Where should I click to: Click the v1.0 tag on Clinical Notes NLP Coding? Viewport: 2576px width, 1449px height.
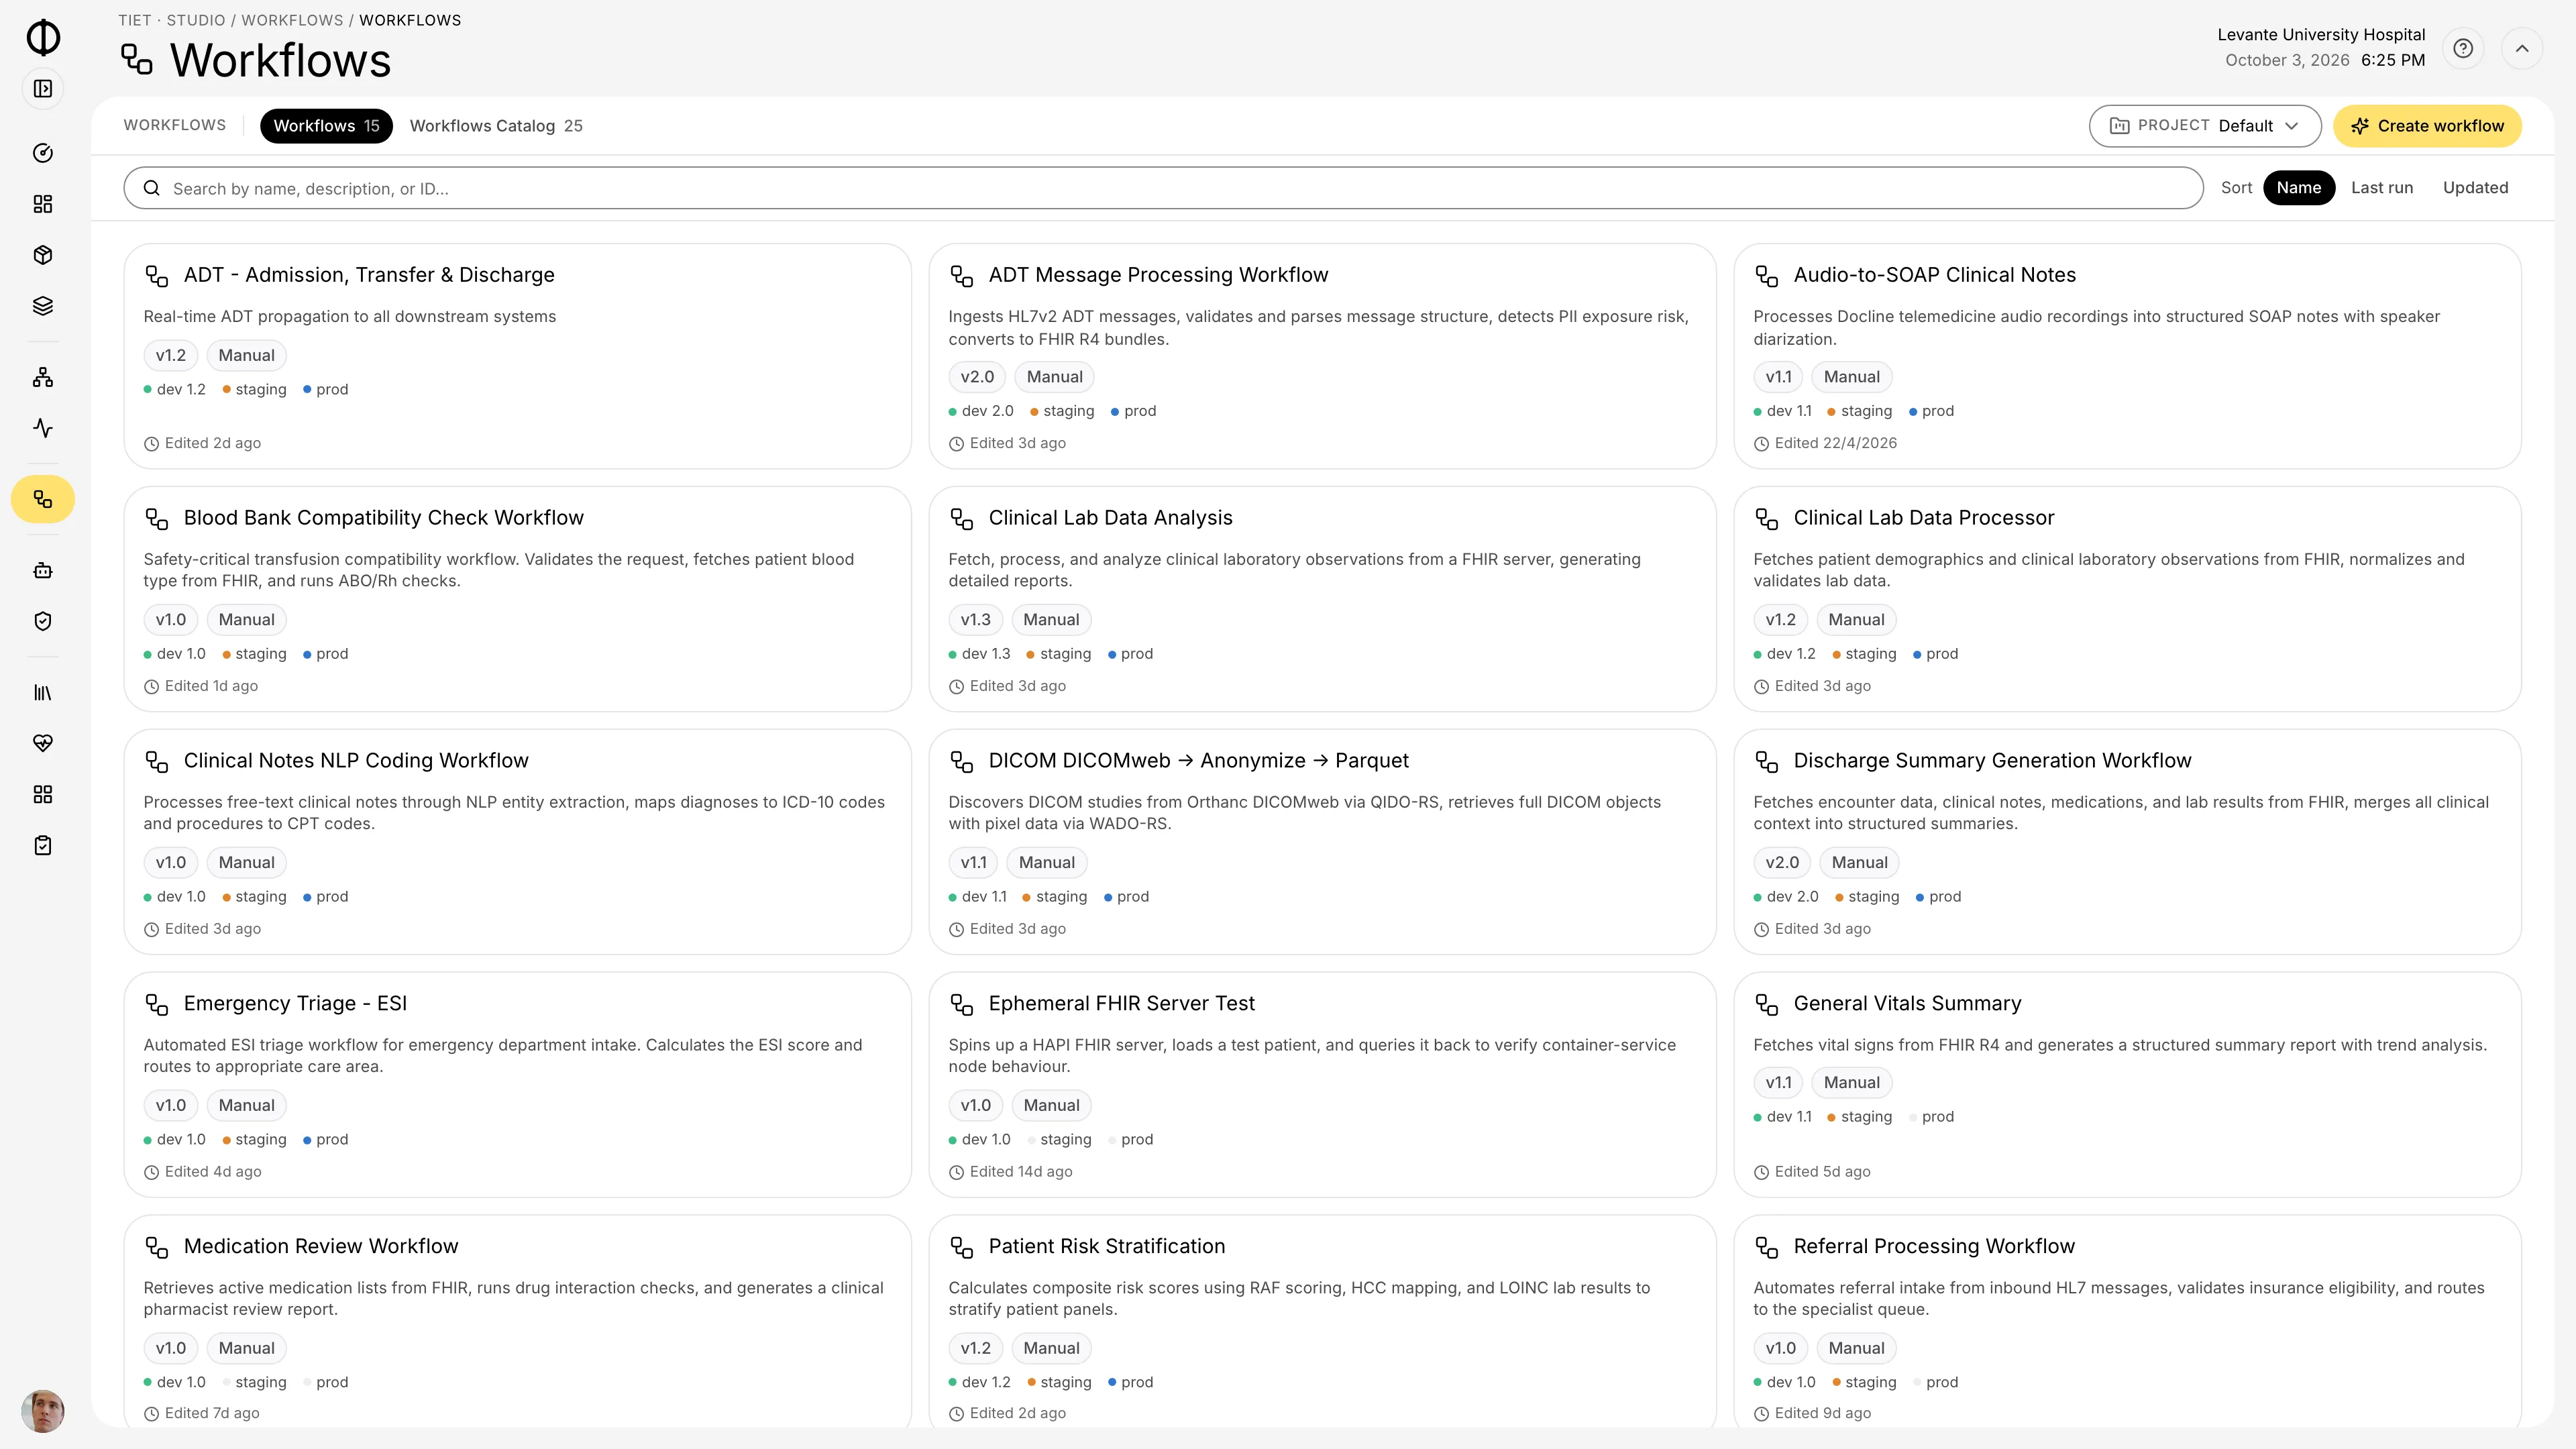171,863
